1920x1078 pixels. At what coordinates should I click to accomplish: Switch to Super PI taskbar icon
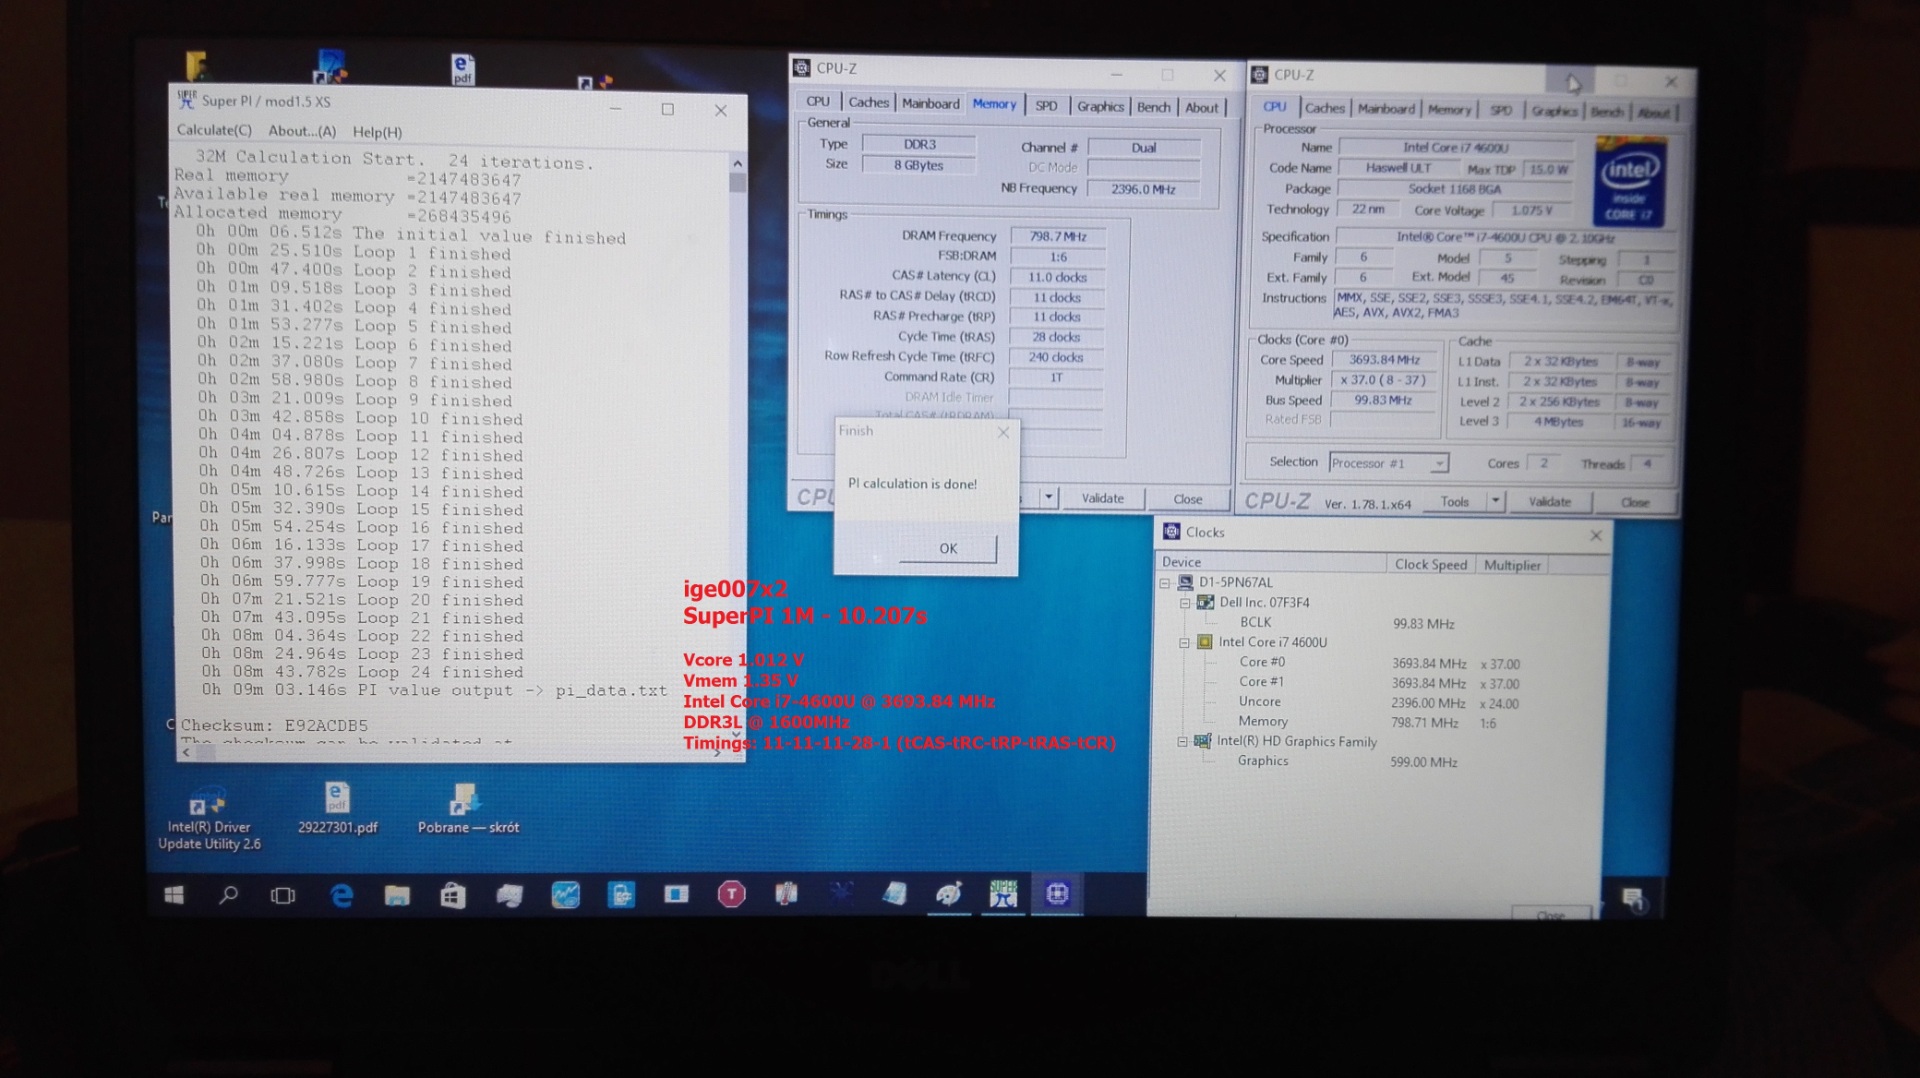[x=1002, y=894]
